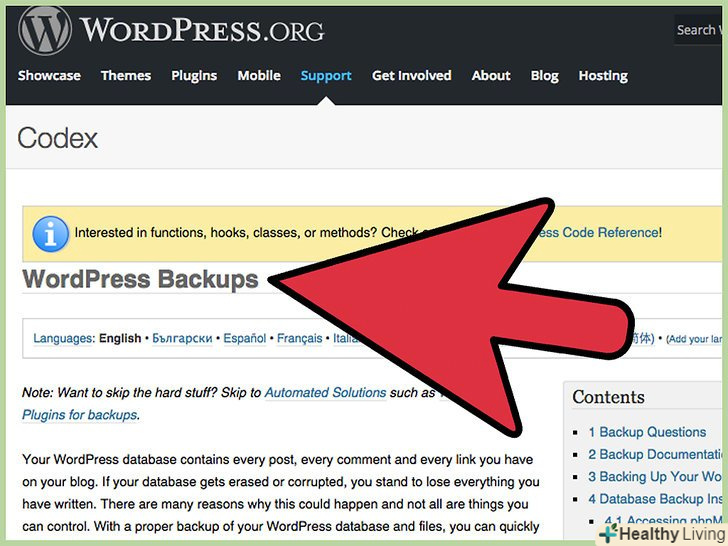
Task: Switch language to Български
Action: pos(182,338)
